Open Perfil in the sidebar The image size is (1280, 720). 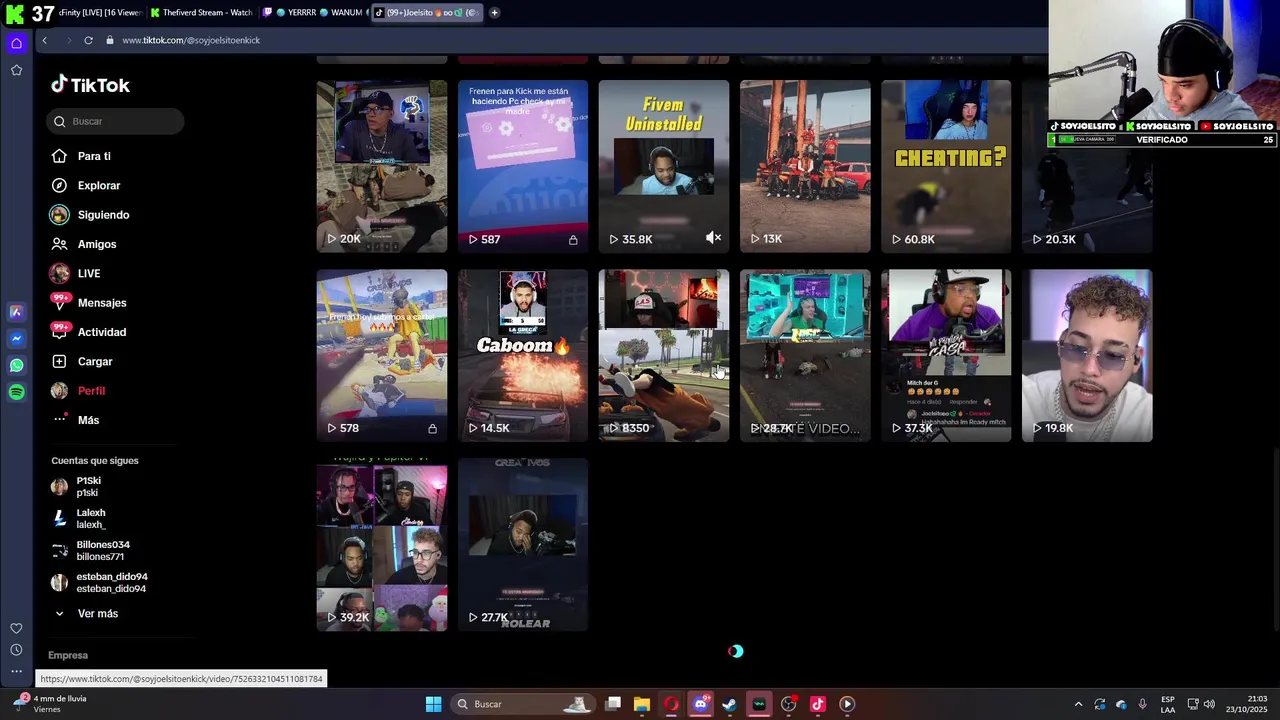[91, 391]
